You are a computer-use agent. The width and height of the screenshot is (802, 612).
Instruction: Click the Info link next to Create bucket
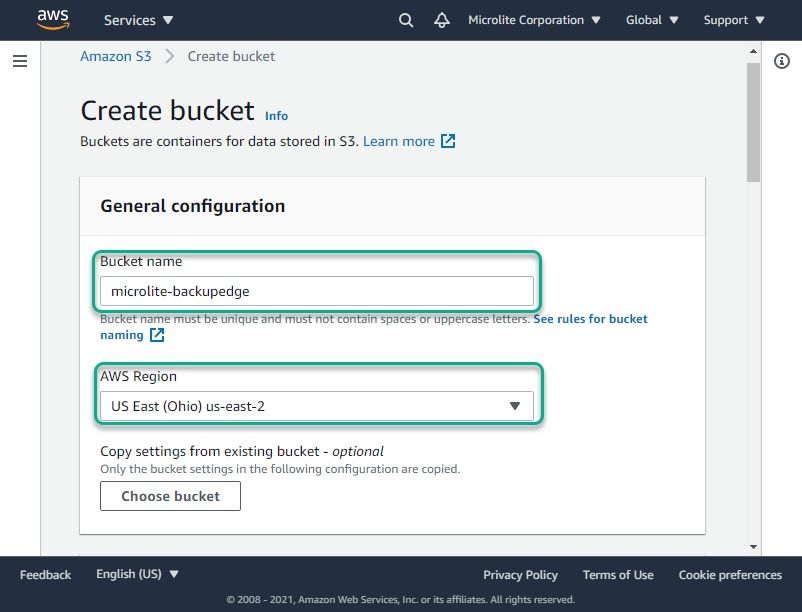276,116
